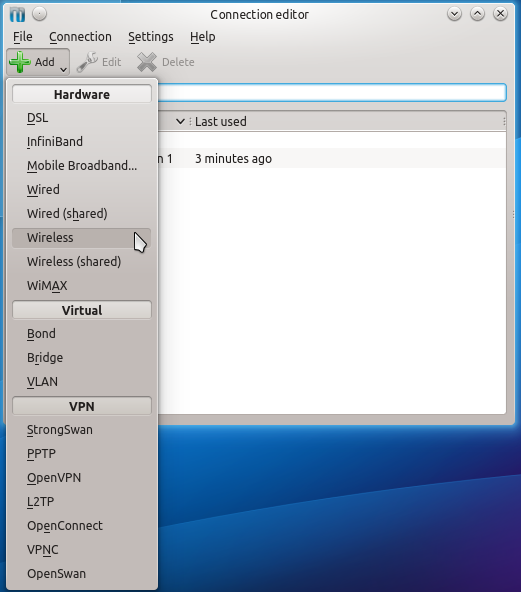Maximize the Connection editor window

[x=477, y=14]
